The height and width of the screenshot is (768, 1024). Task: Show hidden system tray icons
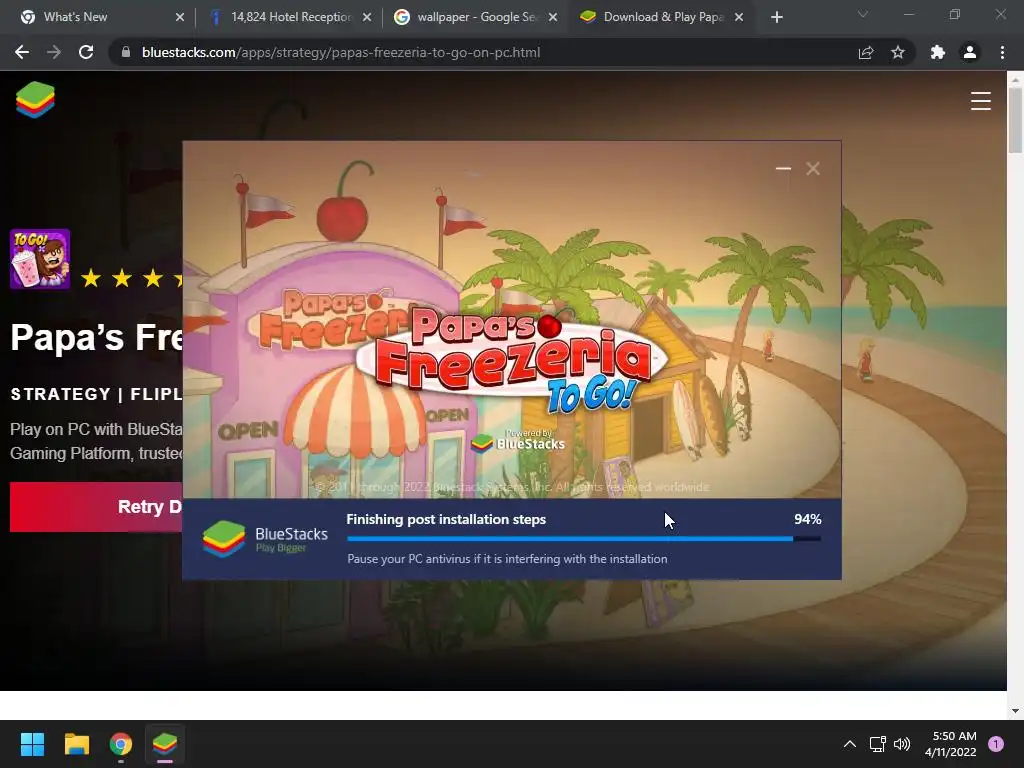coord(850,744)
